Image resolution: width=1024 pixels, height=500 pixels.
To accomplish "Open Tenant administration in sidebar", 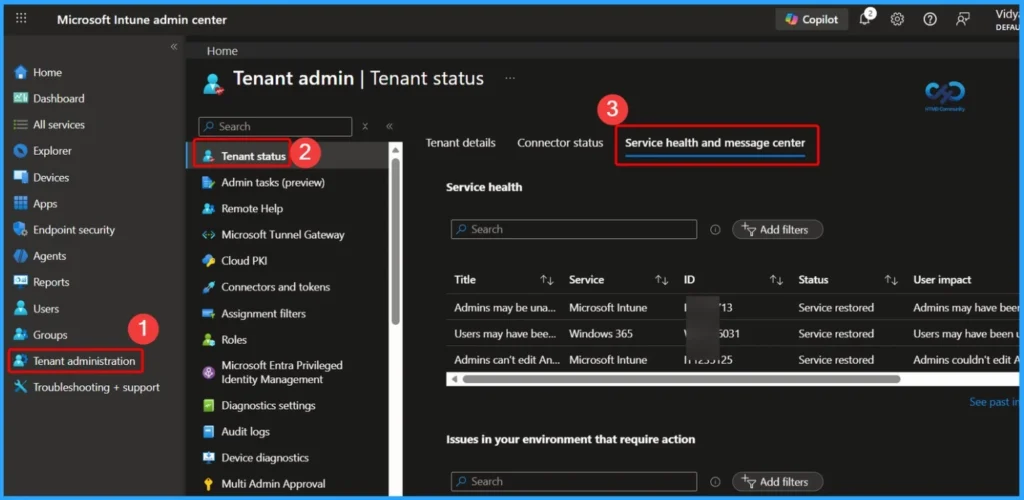I will tap(76, 361).
